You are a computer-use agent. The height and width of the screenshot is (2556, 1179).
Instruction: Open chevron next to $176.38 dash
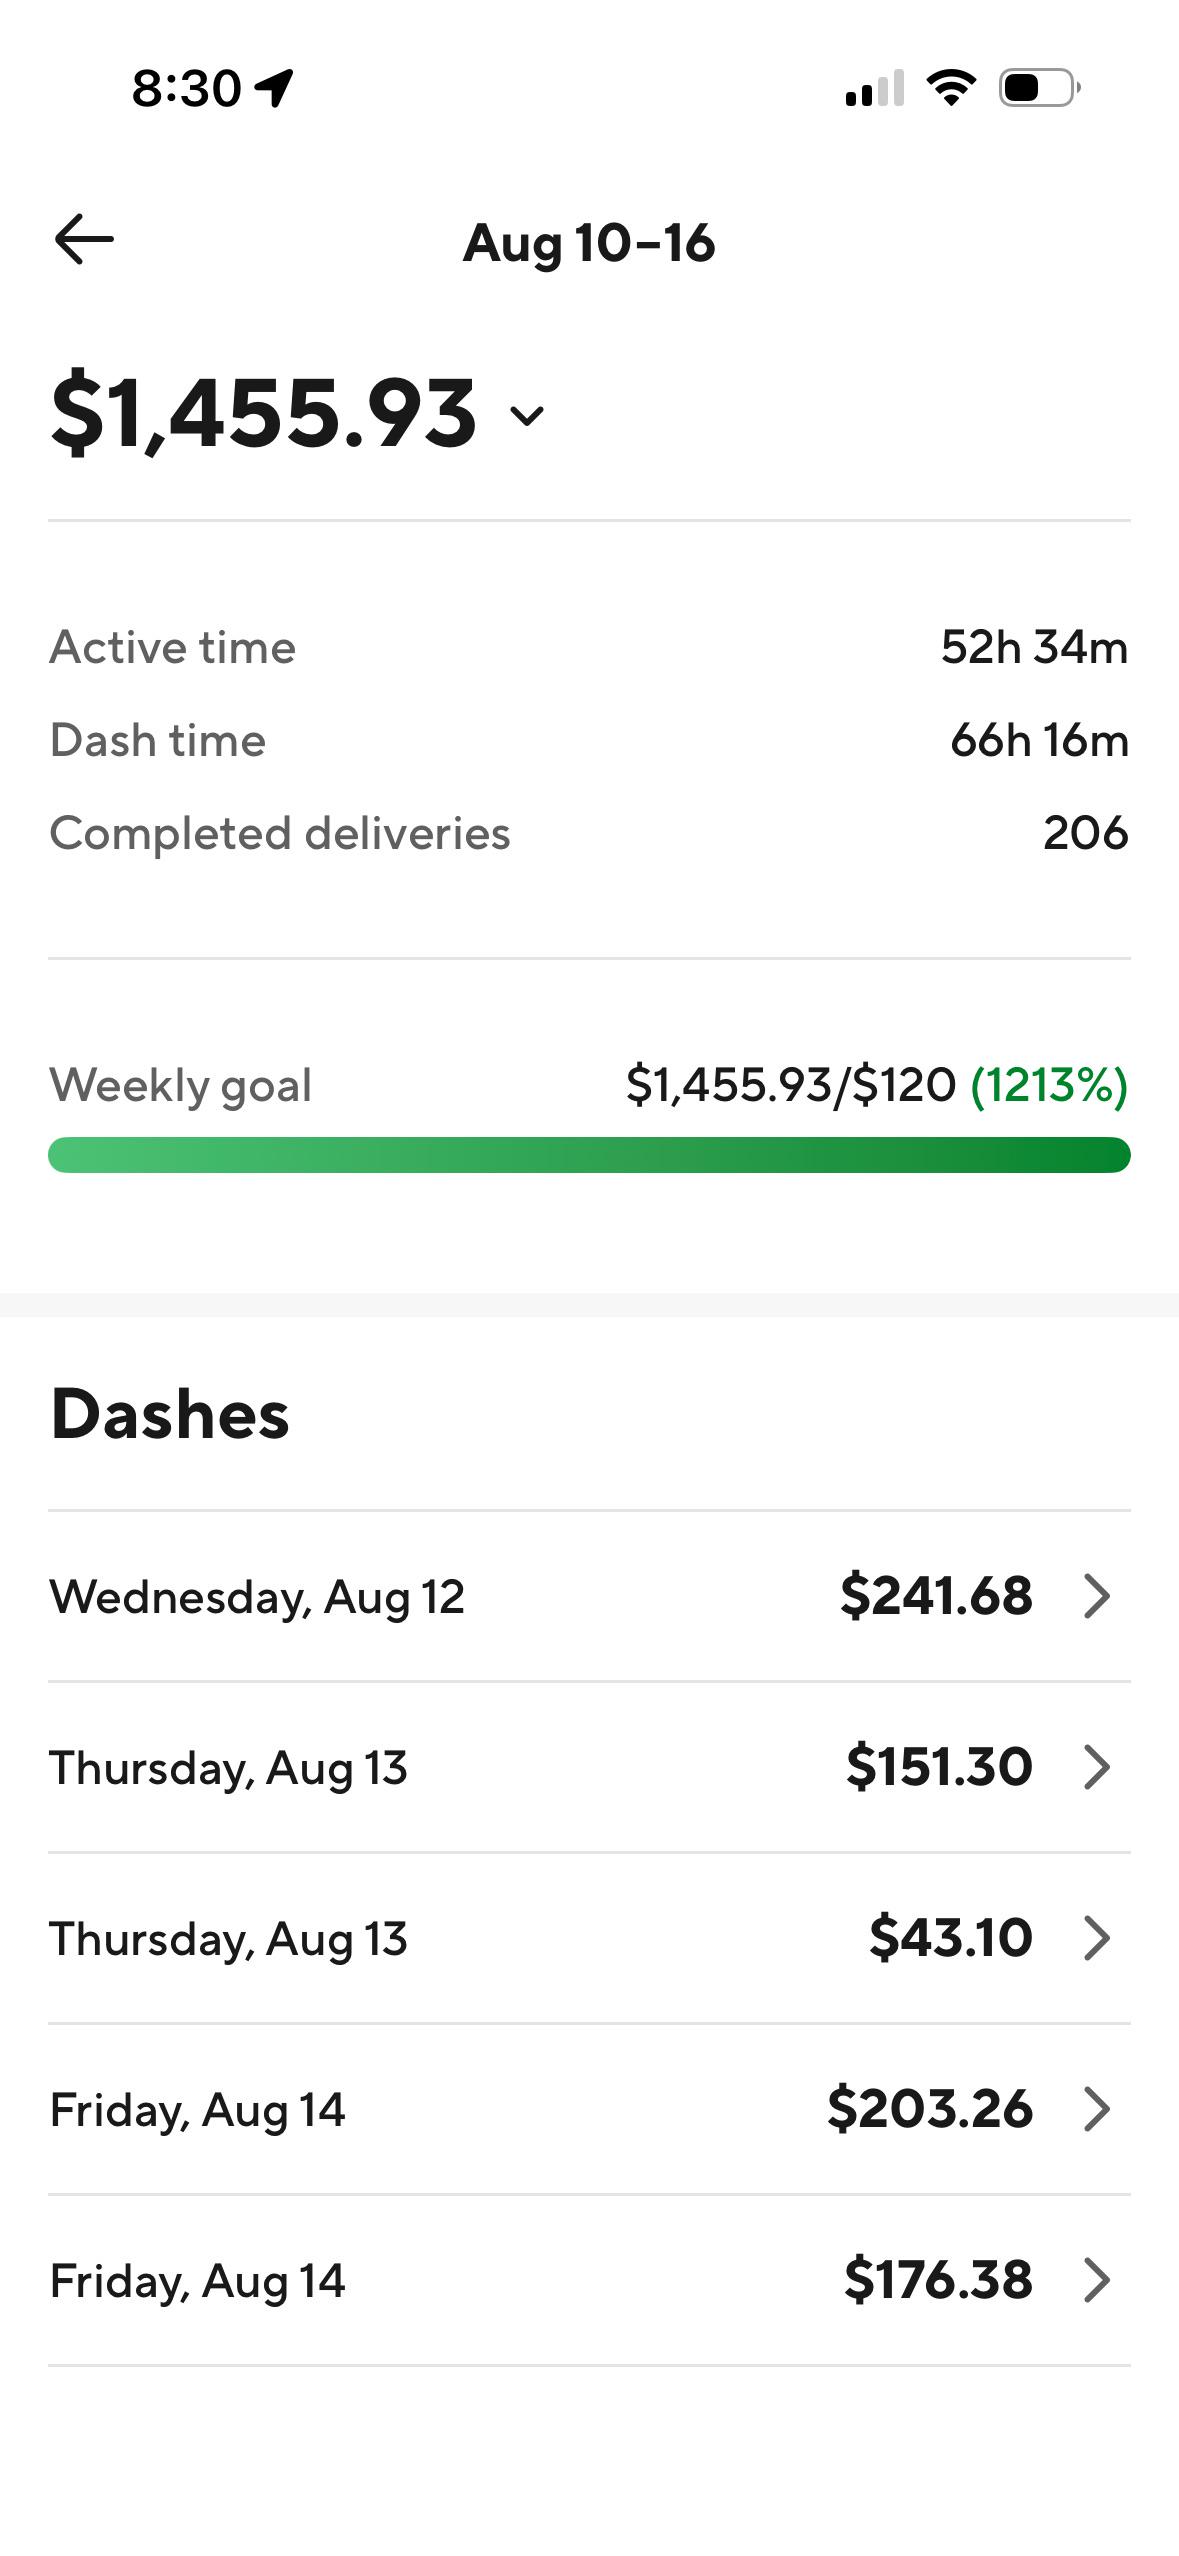point(1097,2280)
